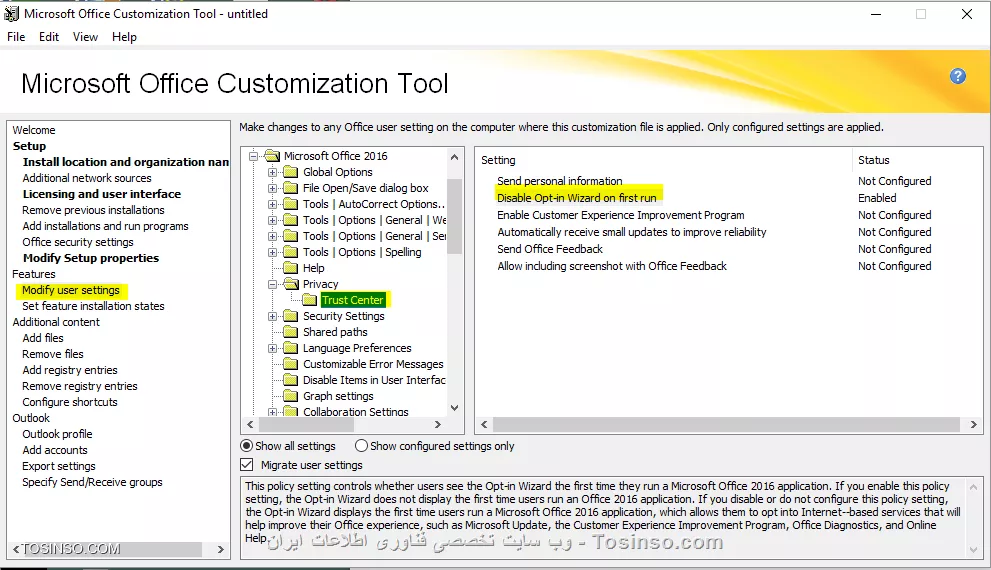Open the Edit menu

click(x=49, y=37)
